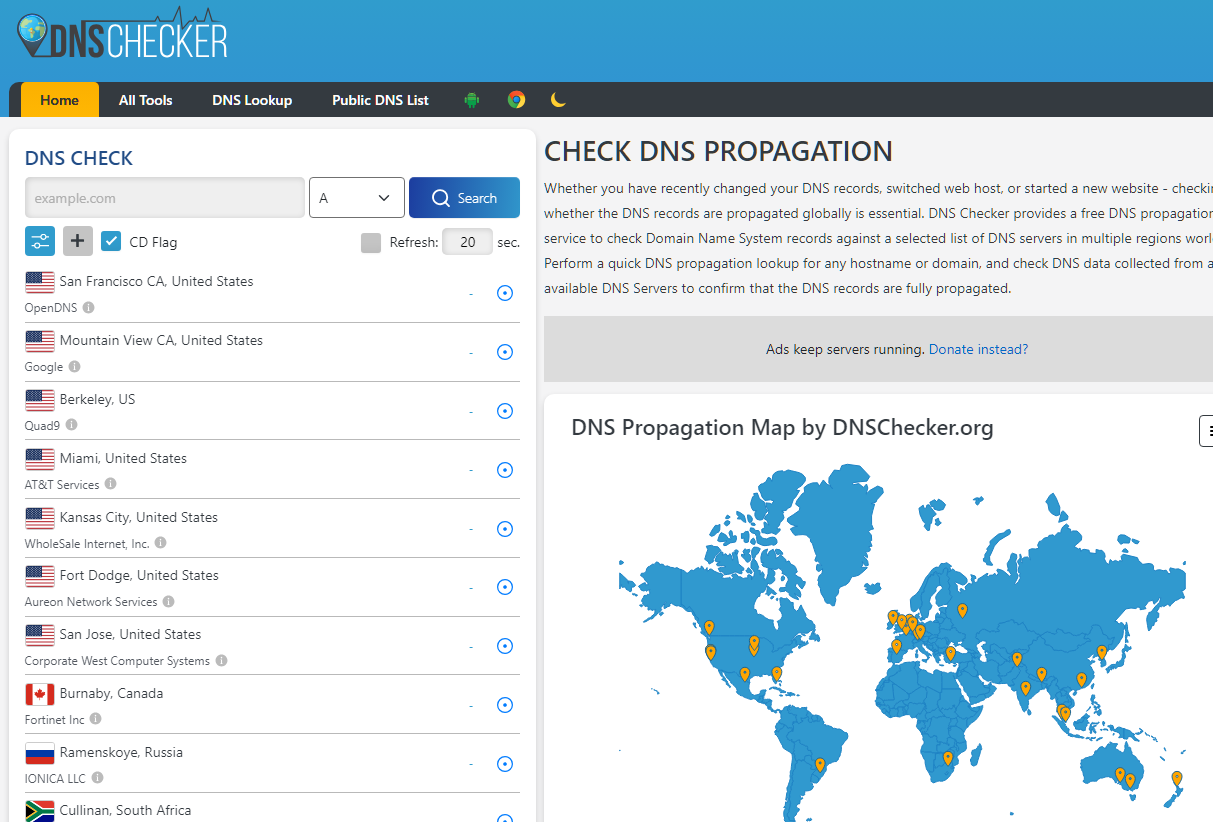
Task: Click the Canada flag beside Burnaby
Action: [x=40, y=694]
